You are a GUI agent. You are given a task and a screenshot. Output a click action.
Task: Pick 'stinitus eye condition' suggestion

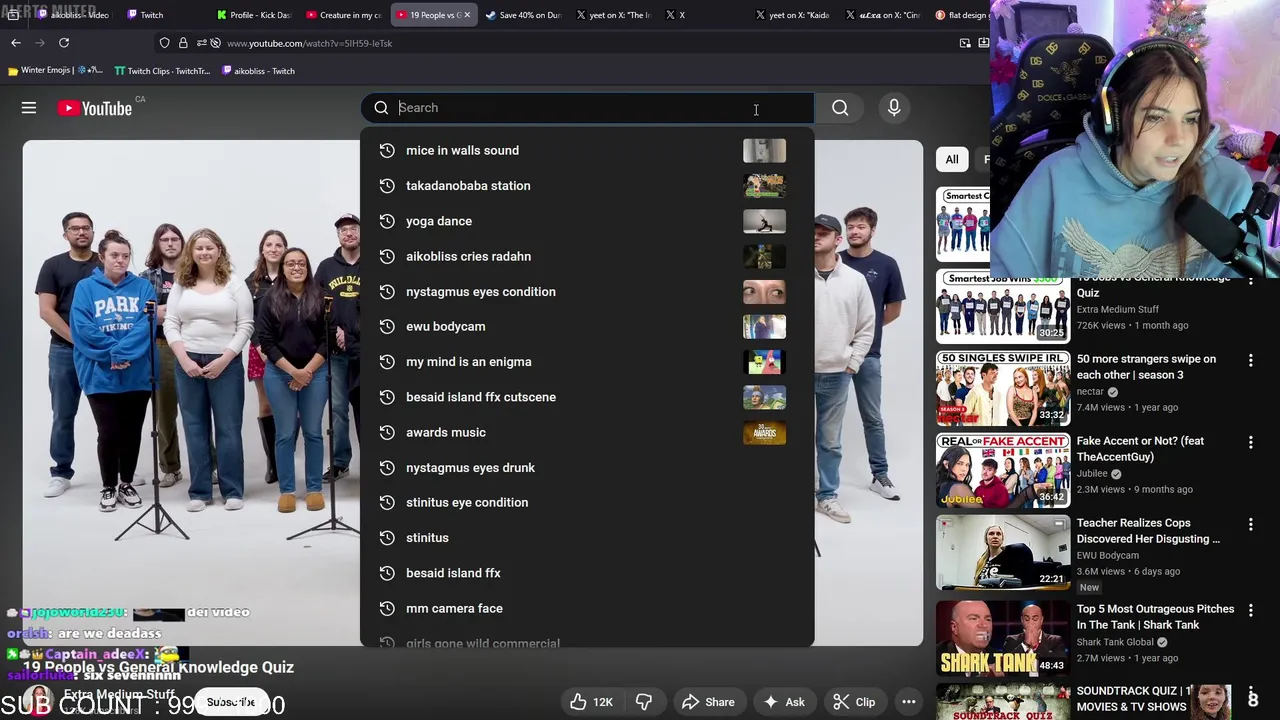tap(587, 502)
